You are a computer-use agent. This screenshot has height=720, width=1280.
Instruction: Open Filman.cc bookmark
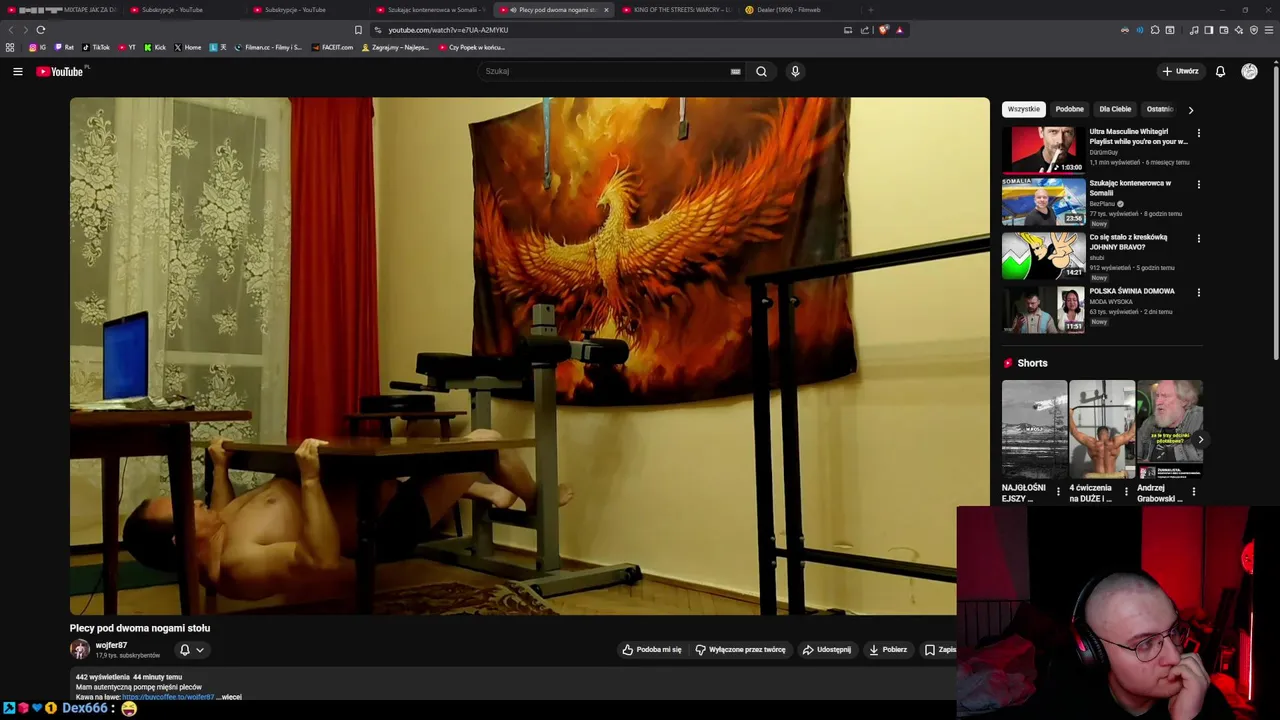(x=268, y=47)
